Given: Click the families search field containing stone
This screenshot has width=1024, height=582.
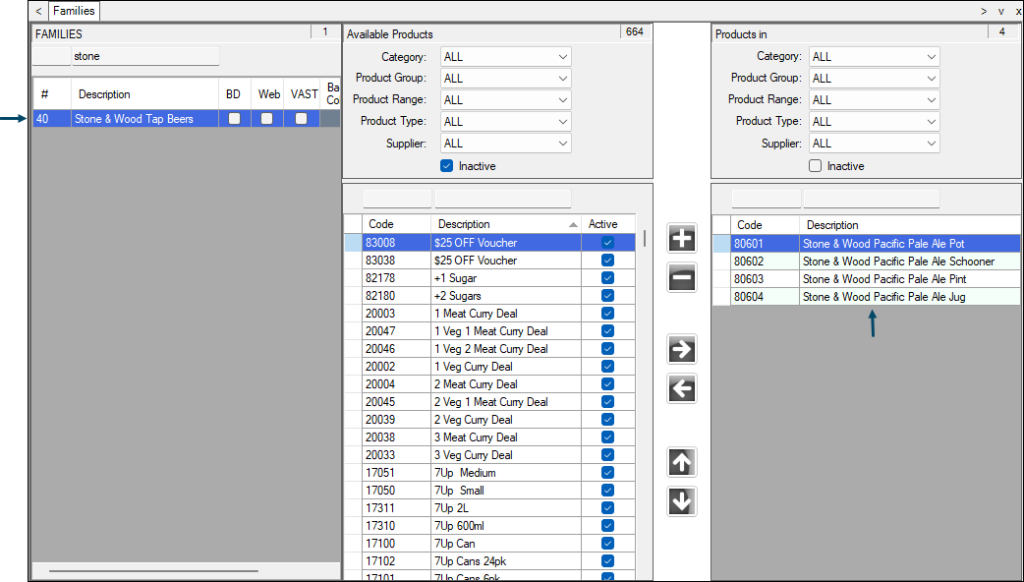Looking at the screenshot, I should (x=146, y=56).
